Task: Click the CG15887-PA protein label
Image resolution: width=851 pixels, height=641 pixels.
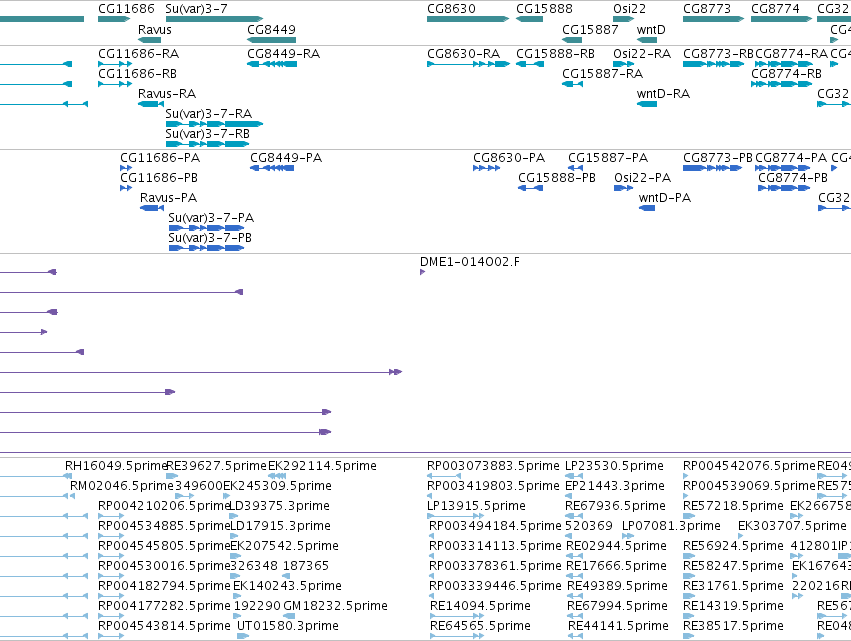Action: (x=608, y=158)
